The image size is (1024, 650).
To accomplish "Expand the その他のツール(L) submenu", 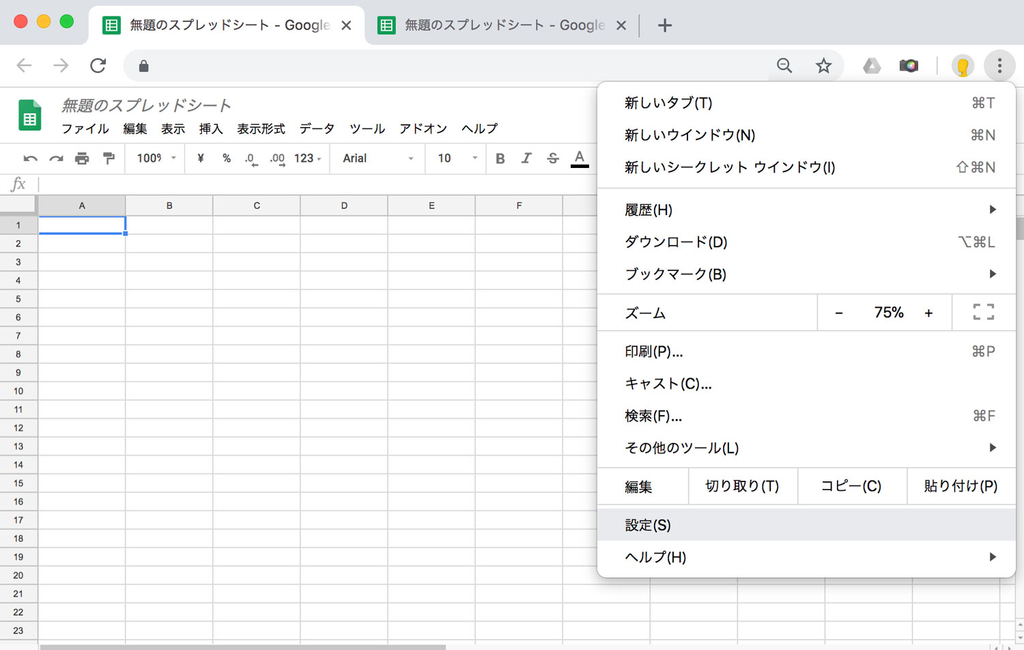I will pos(807,447).
